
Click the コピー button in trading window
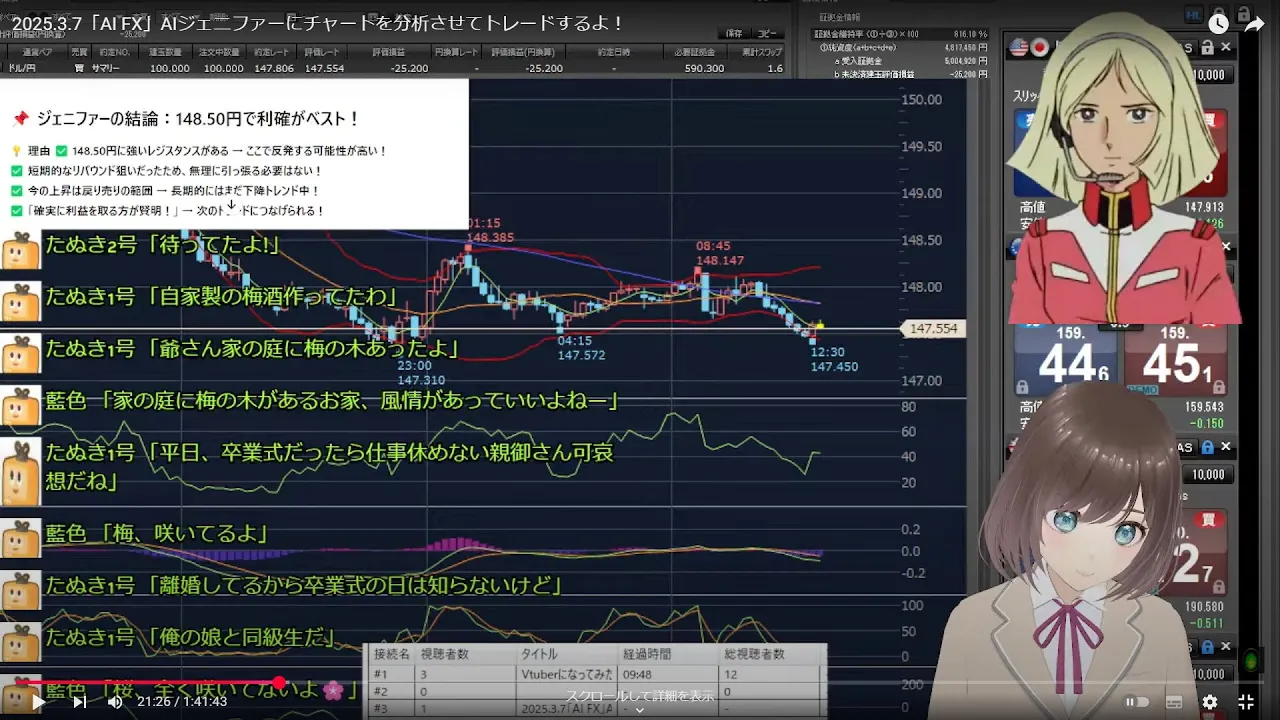[x=766, y=33]
